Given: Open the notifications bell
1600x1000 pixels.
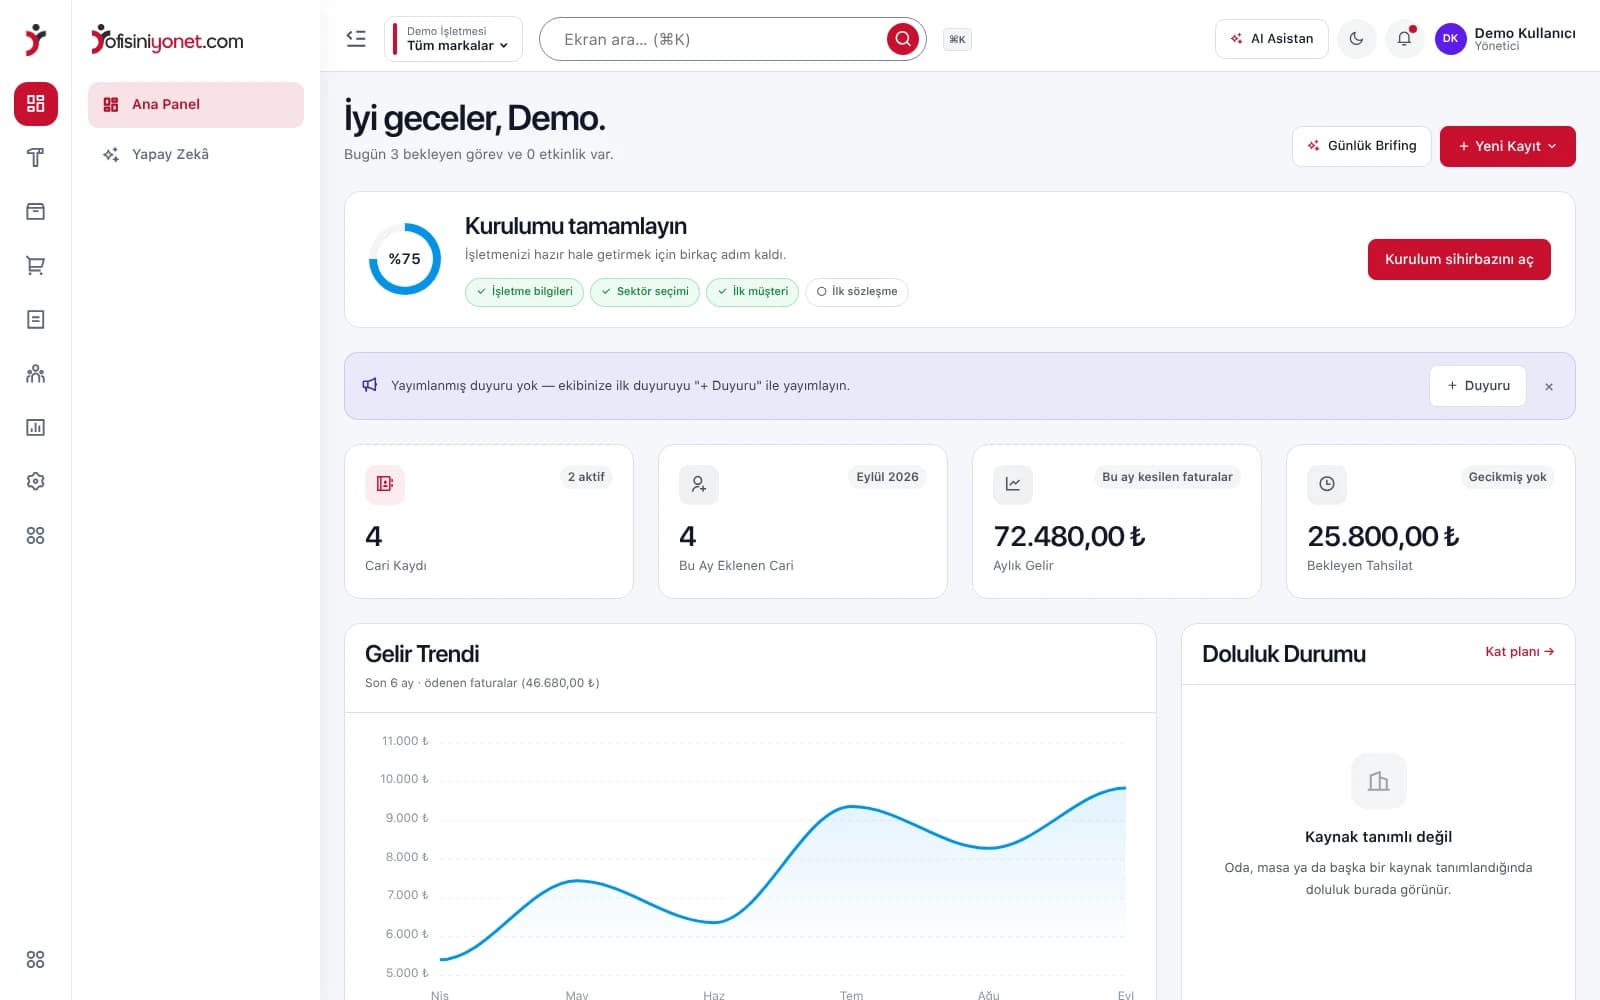Looking at the screenshot, I should [x=1404, y=39].
